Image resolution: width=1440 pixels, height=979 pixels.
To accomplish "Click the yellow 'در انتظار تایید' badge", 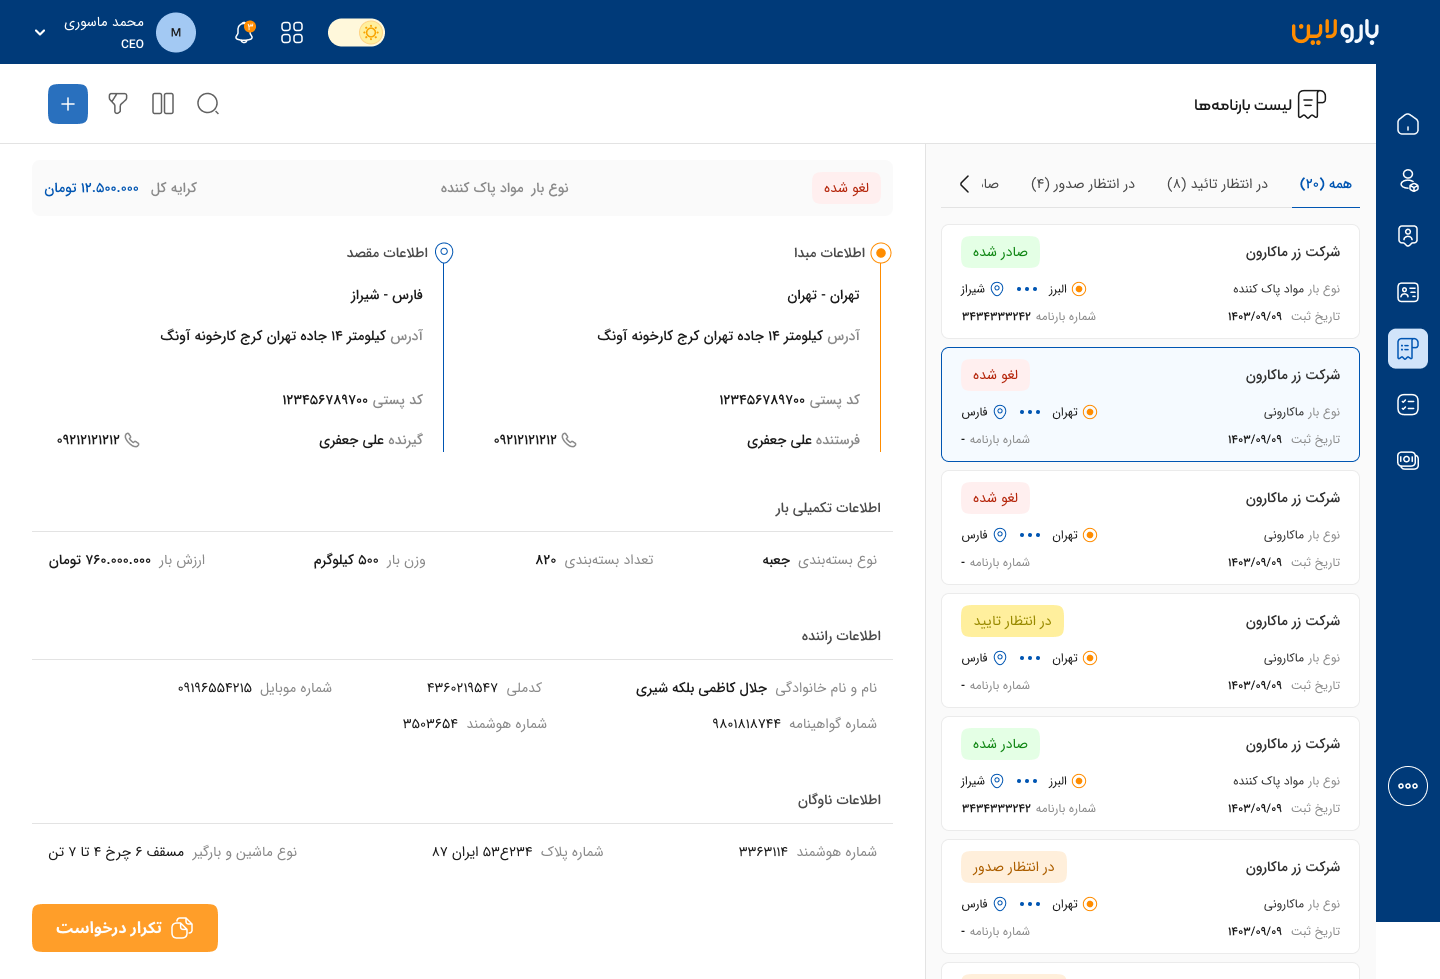I will click(1012, 621).
